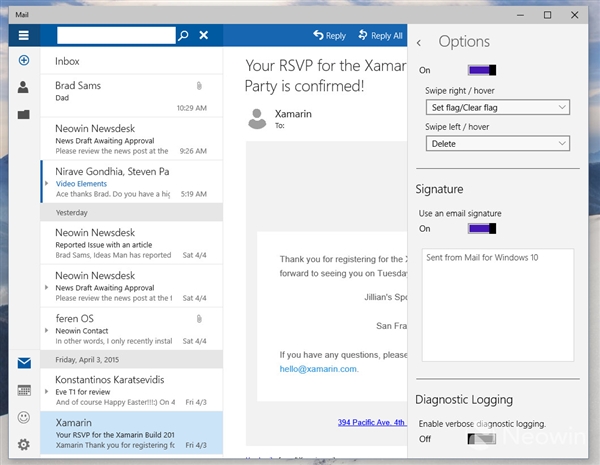The width and height of the screenshot is (600, 465).
Task: Open Neowin Newsdesk Sat 4/4 News Draft email
Action: point(132,286)
